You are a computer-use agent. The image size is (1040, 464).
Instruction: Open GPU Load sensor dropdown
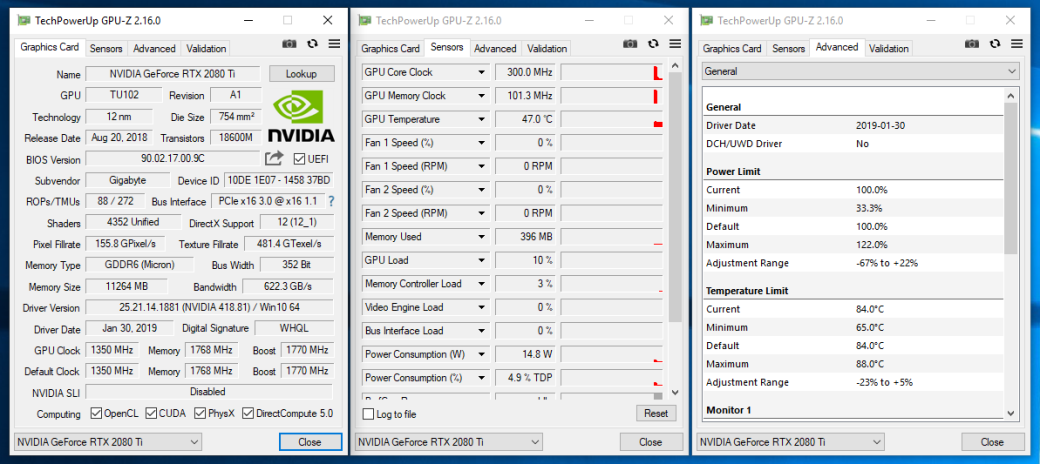tap(482, 261)
